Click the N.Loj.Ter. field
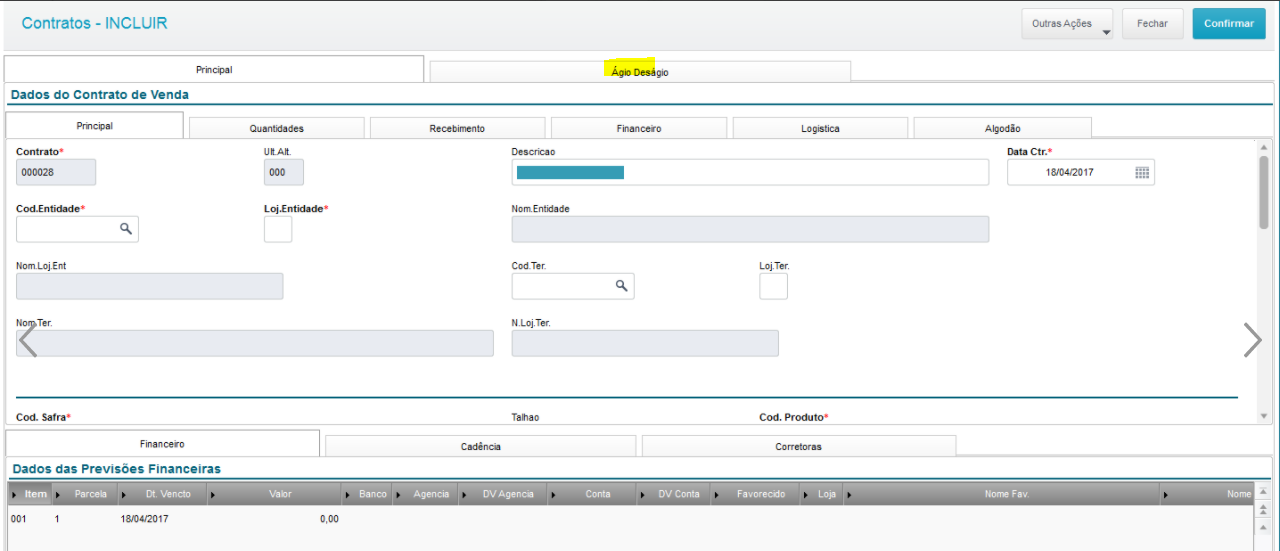Screen dimensions: 1280x551 point(645,343)
